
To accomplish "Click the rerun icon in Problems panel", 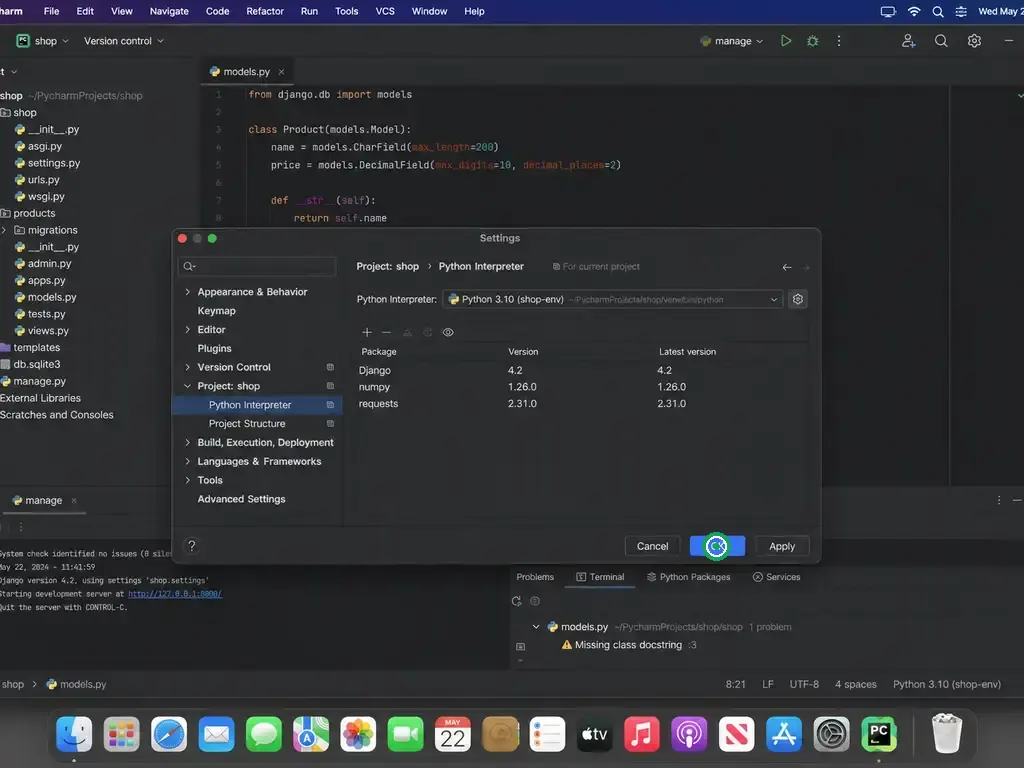I will 517,601.
